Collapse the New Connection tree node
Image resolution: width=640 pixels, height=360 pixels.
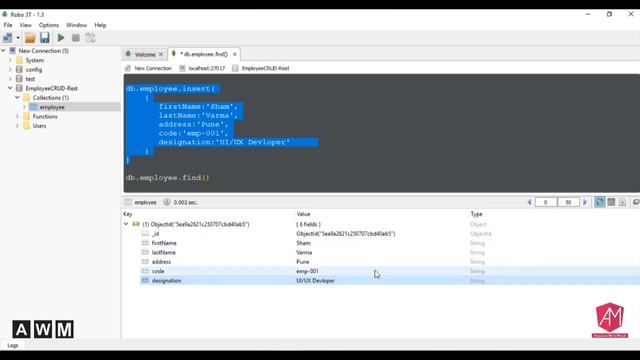point(3,51)
